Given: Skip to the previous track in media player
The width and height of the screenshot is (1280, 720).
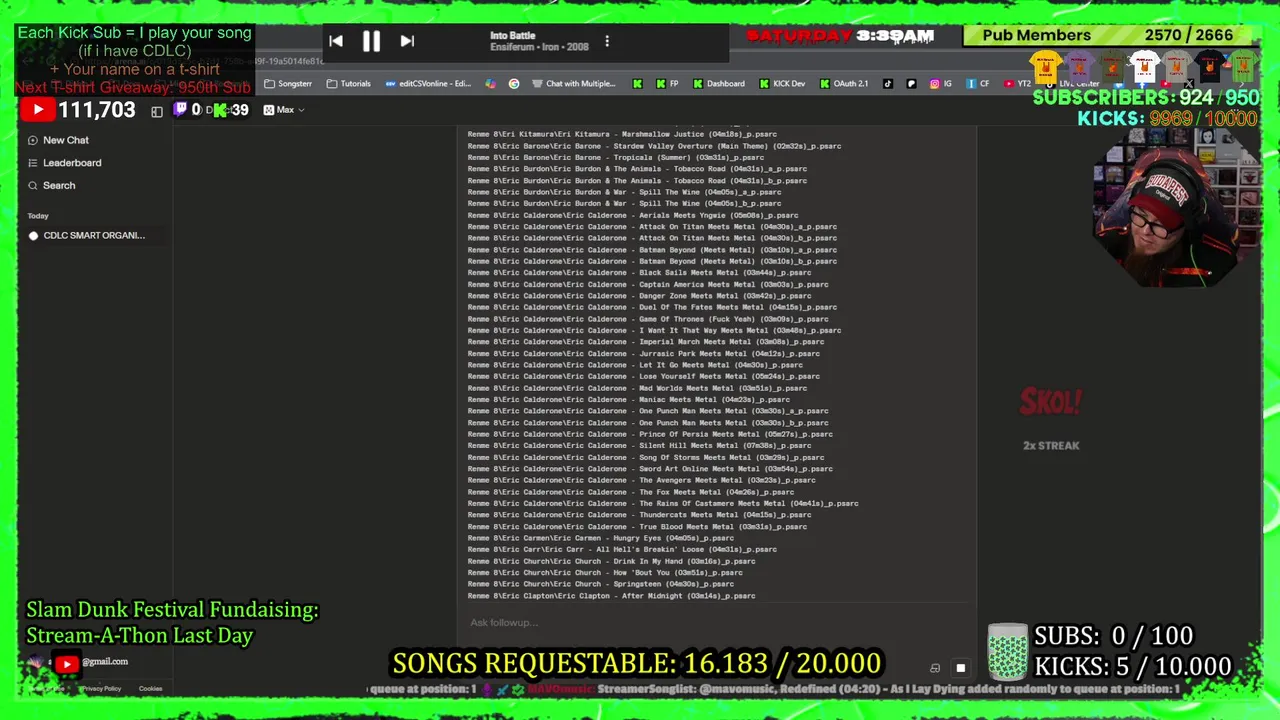Looking at the screenshot, I should (336, 41).
